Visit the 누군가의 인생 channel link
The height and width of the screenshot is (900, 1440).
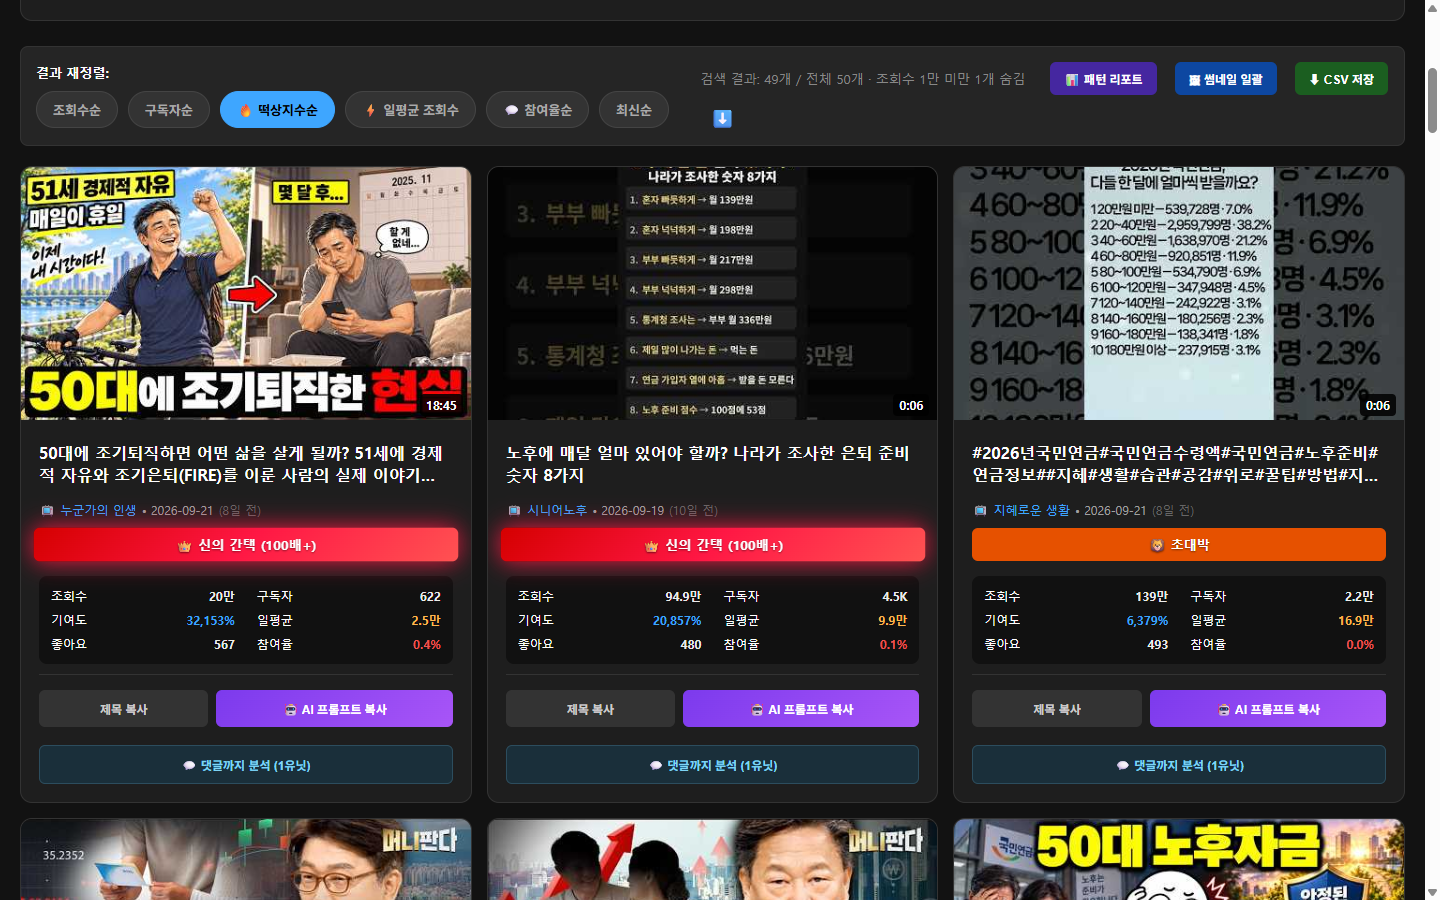click(98, 511)
